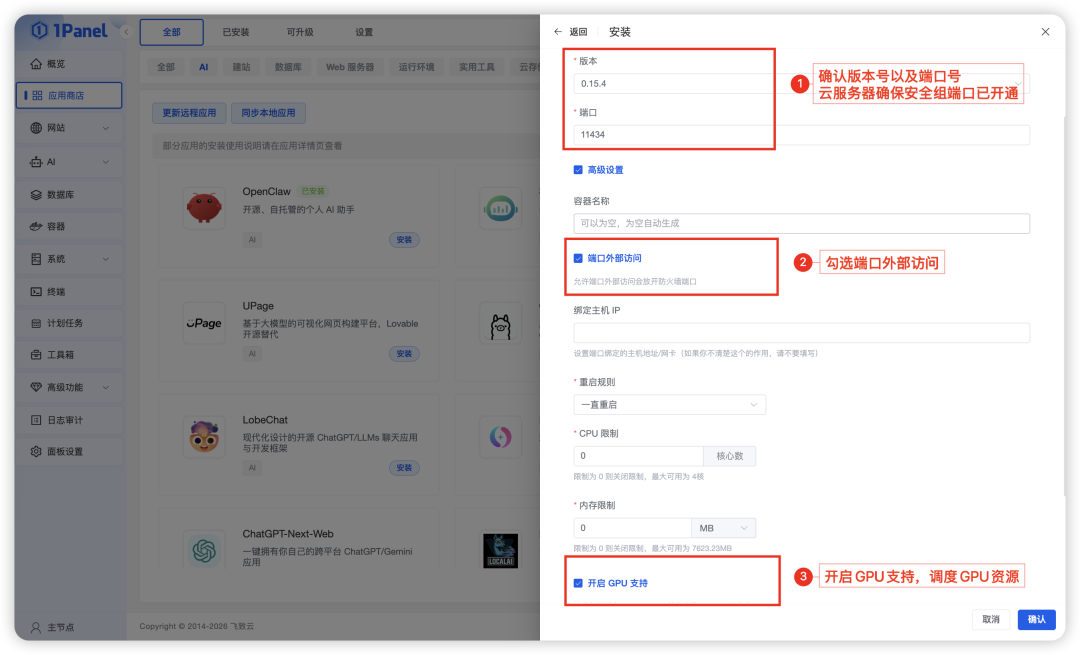Image resolution: width=1080 pixels, height=655 pixels.
Task: Select the 实用工具 category filter
Action: 477,67
